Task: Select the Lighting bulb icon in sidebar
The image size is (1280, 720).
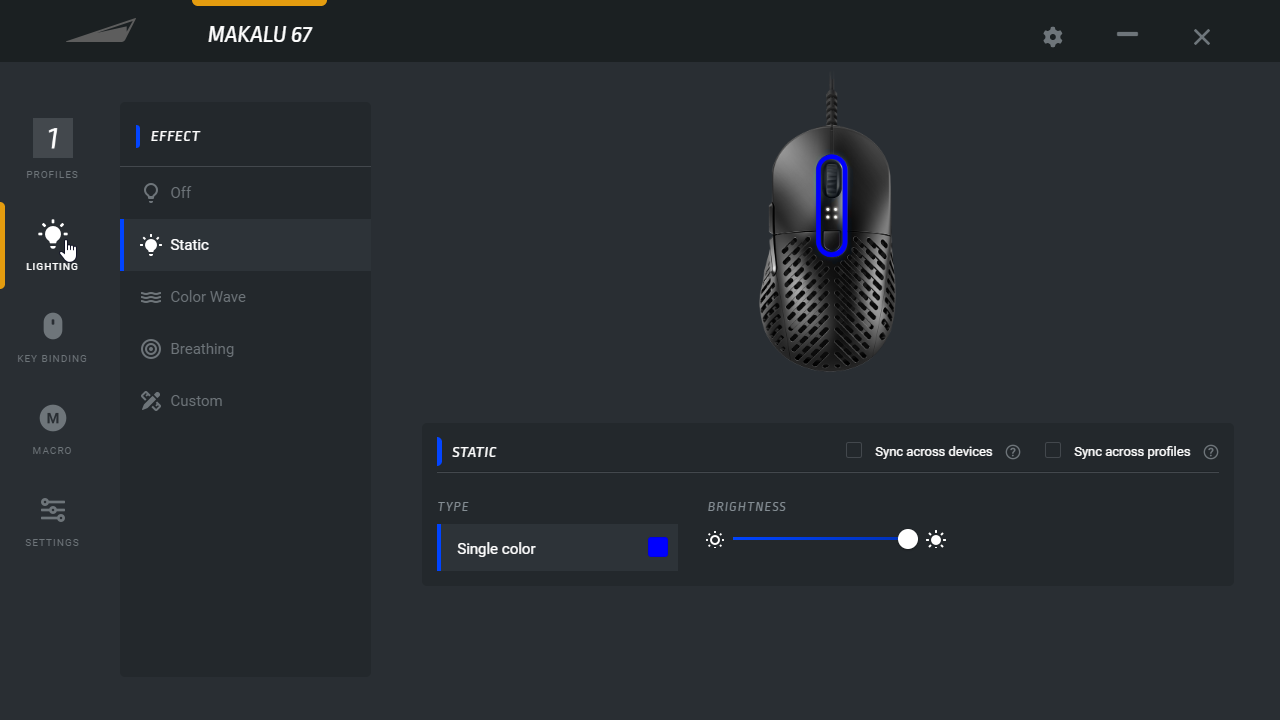Action: point(53,235)
